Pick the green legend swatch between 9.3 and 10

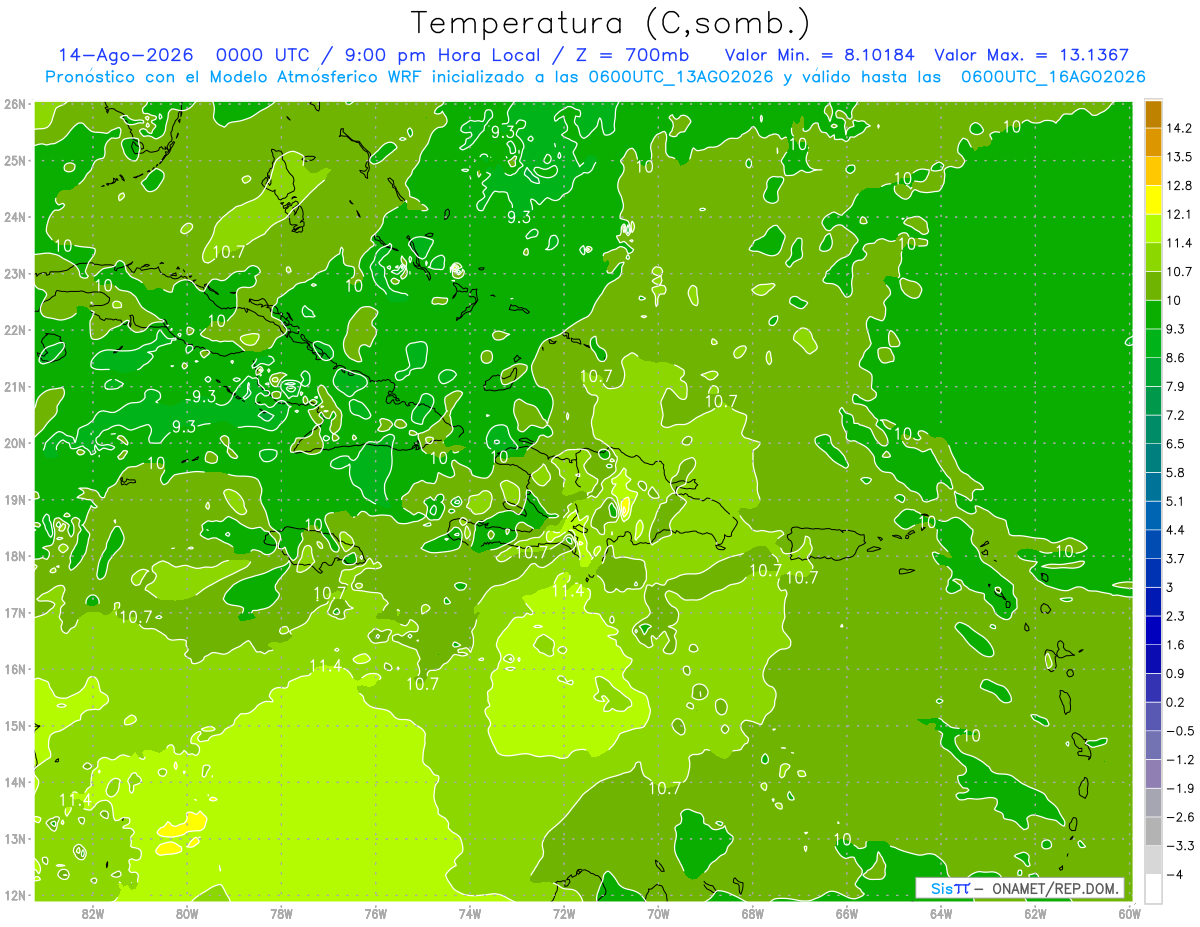[x=1153, y=314]
